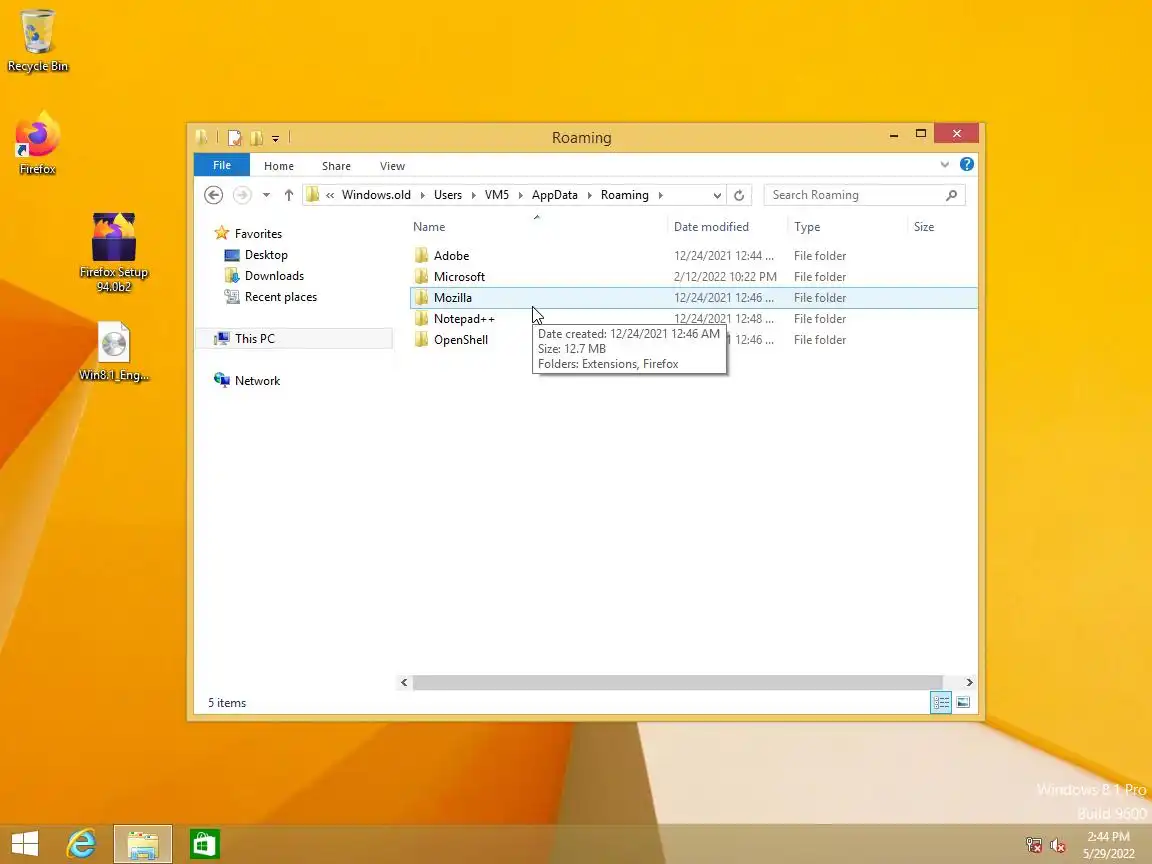Image resolution: width=1152 pixels, height=864 pixels.
Task: Open Downloads in the navigation pane
Action: click(274, 276)
